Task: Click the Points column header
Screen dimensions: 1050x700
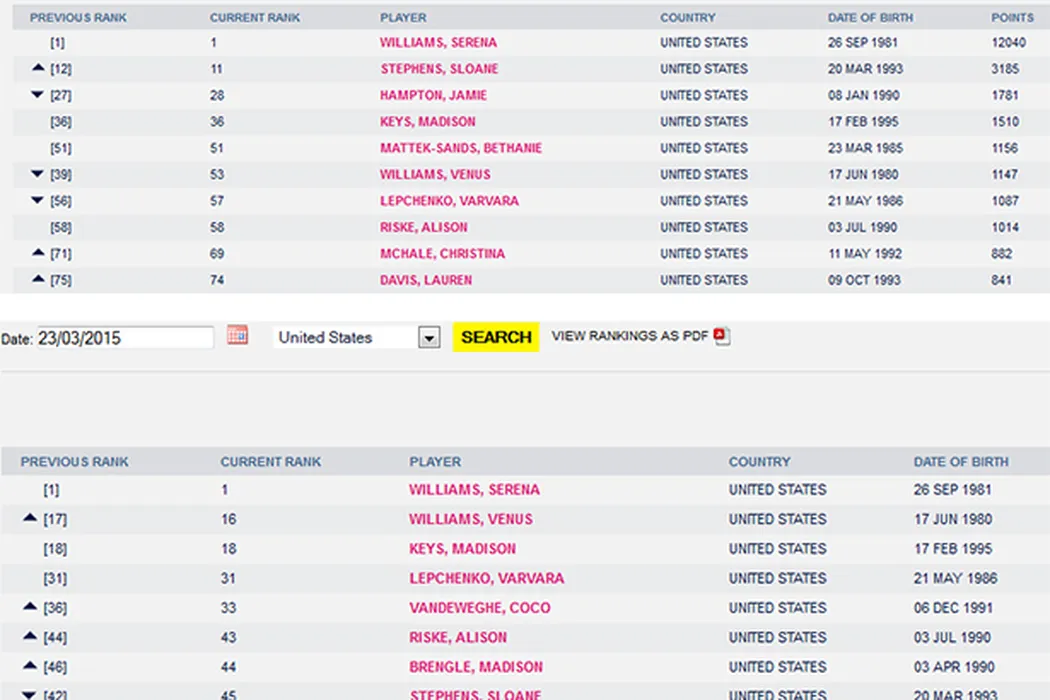Action: click(x=1012, y=18)
